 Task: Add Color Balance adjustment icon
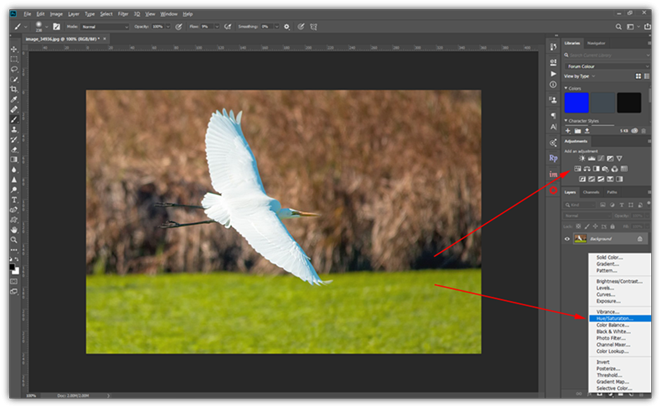click(x=587, y=169)
